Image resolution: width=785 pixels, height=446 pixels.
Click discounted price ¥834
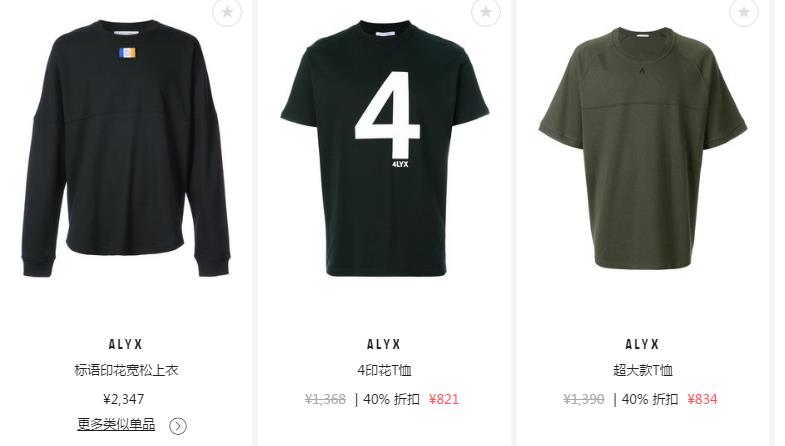pyautogui.click(x=702, y=399)
